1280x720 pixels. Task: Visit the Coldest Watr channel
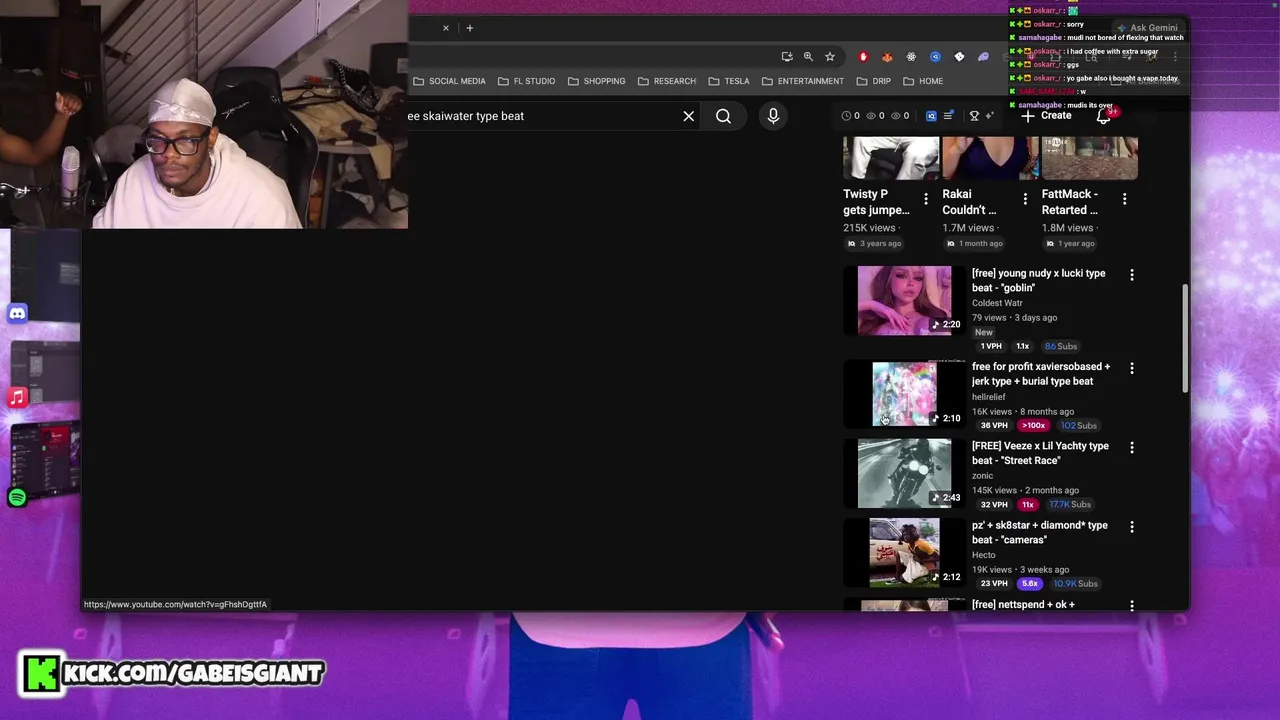pos(997,303)
